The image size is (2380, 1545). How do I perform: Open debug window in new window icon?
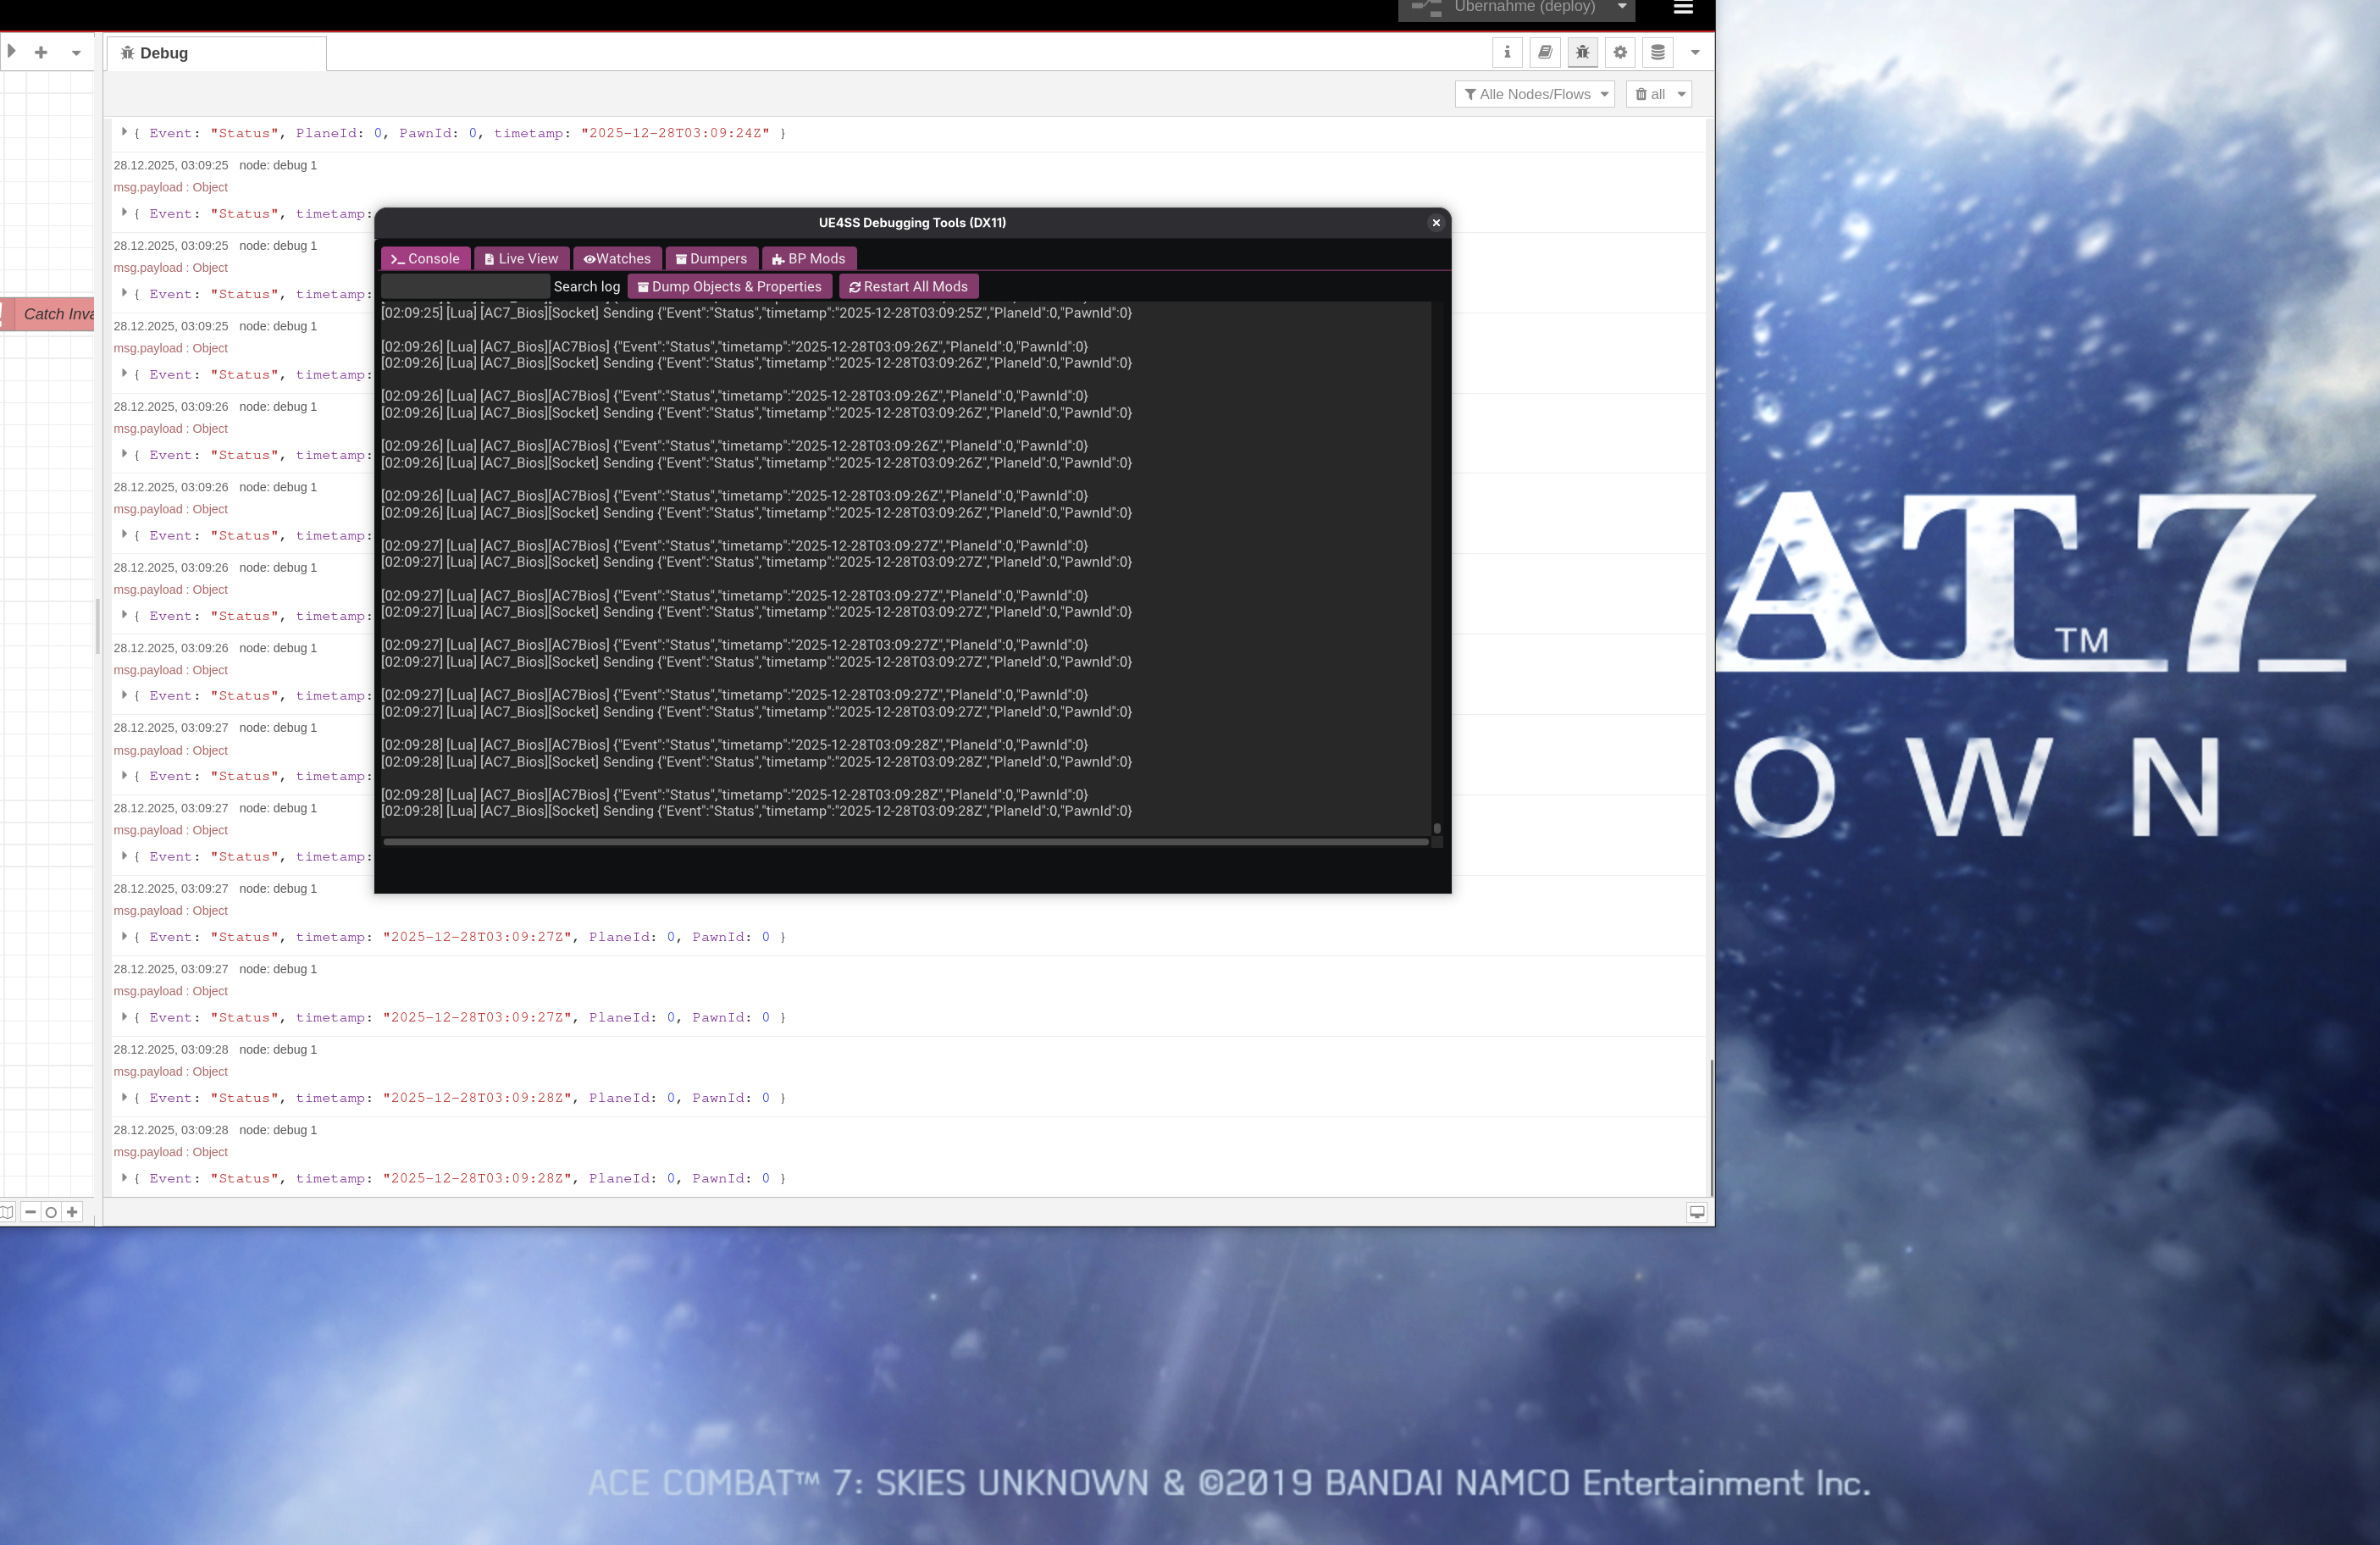(1697, 1212)
